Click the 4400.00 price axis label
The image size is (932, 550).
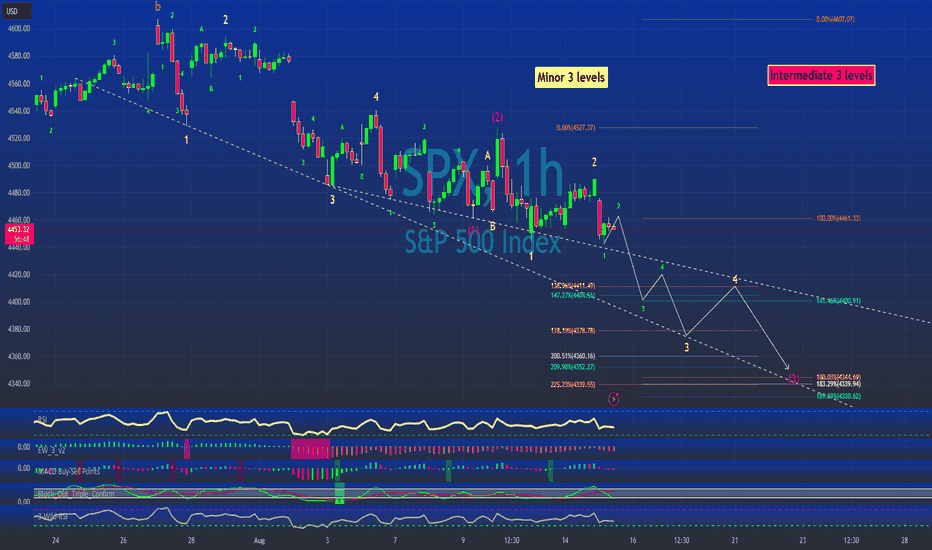pyautogui.click(x=18, y=302)
